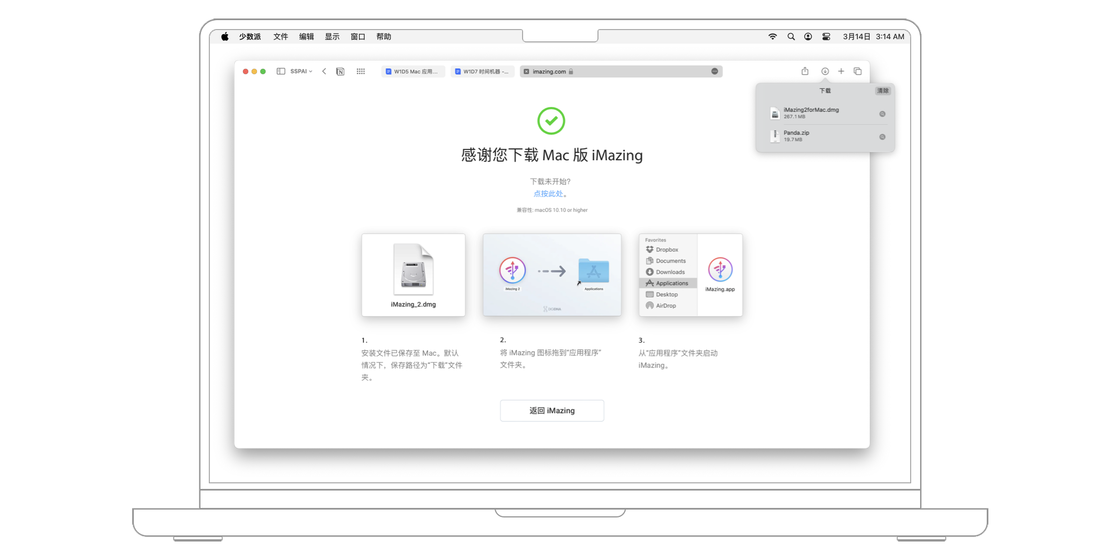Click the imazing.com address field

click(621, 71)
